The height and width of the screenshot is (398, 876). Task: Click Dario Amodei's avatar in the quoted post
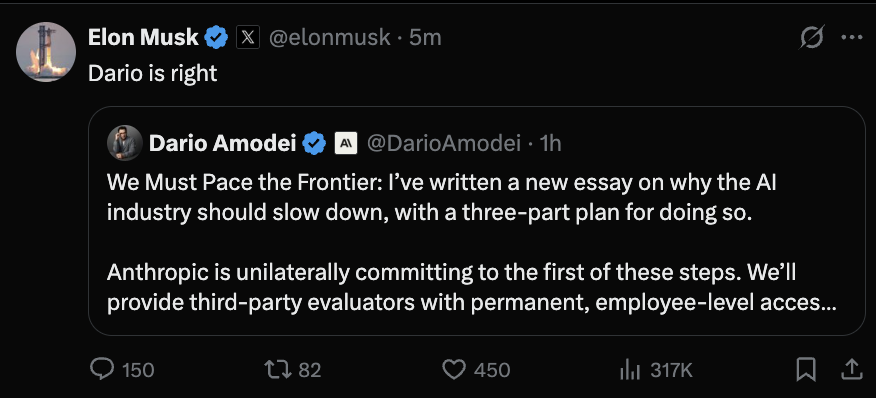pos(125,143)
